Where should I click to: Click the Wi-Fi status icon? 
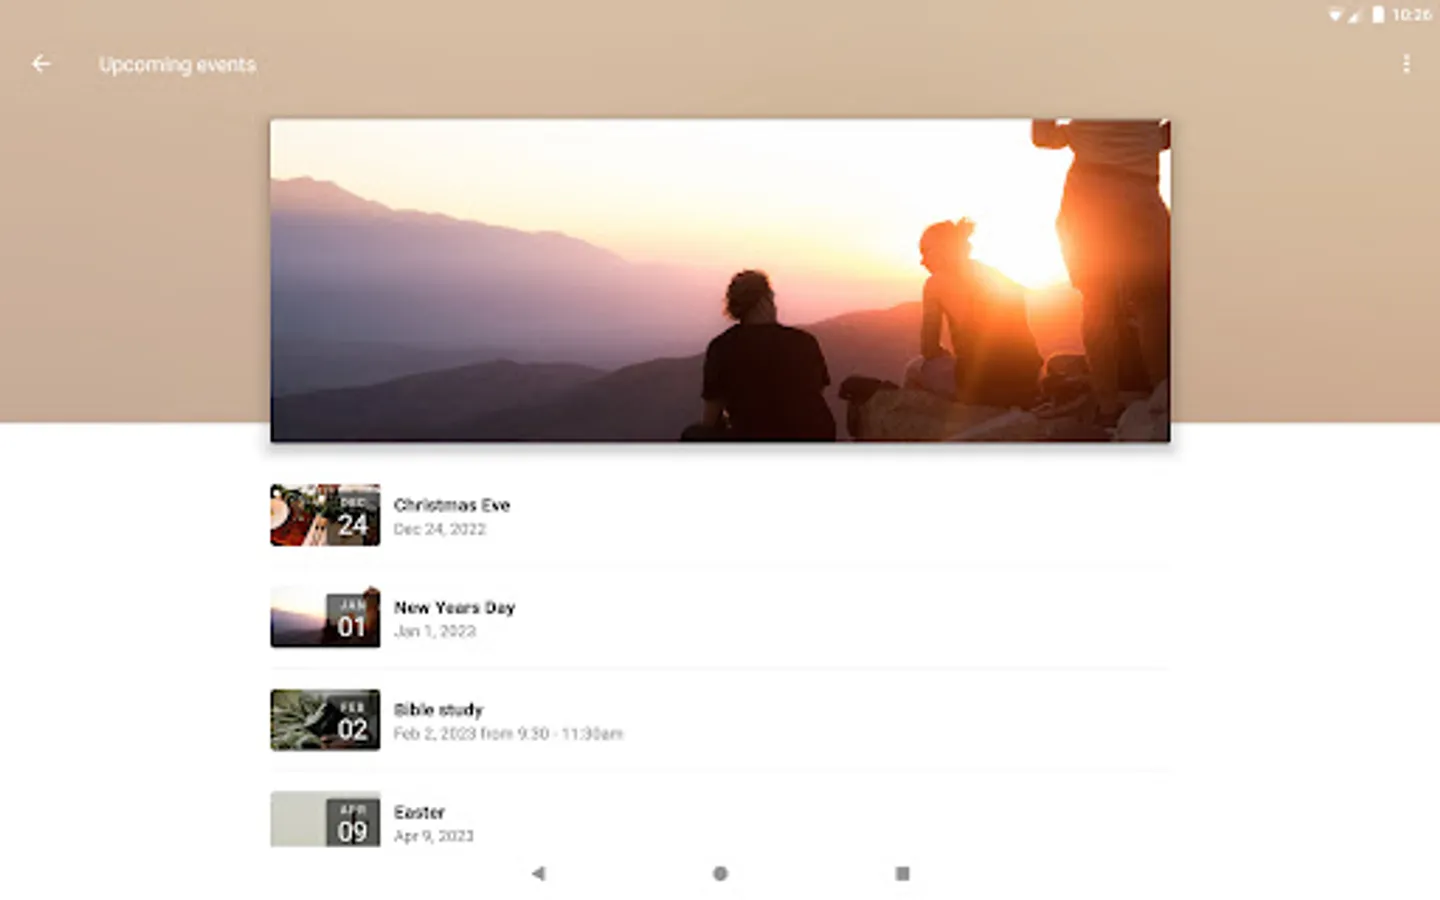coord(1335,14)
